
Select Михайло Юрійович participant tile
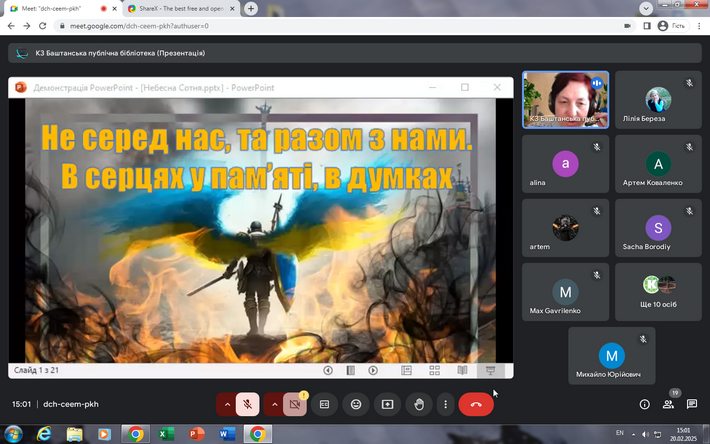click(612, 356)
